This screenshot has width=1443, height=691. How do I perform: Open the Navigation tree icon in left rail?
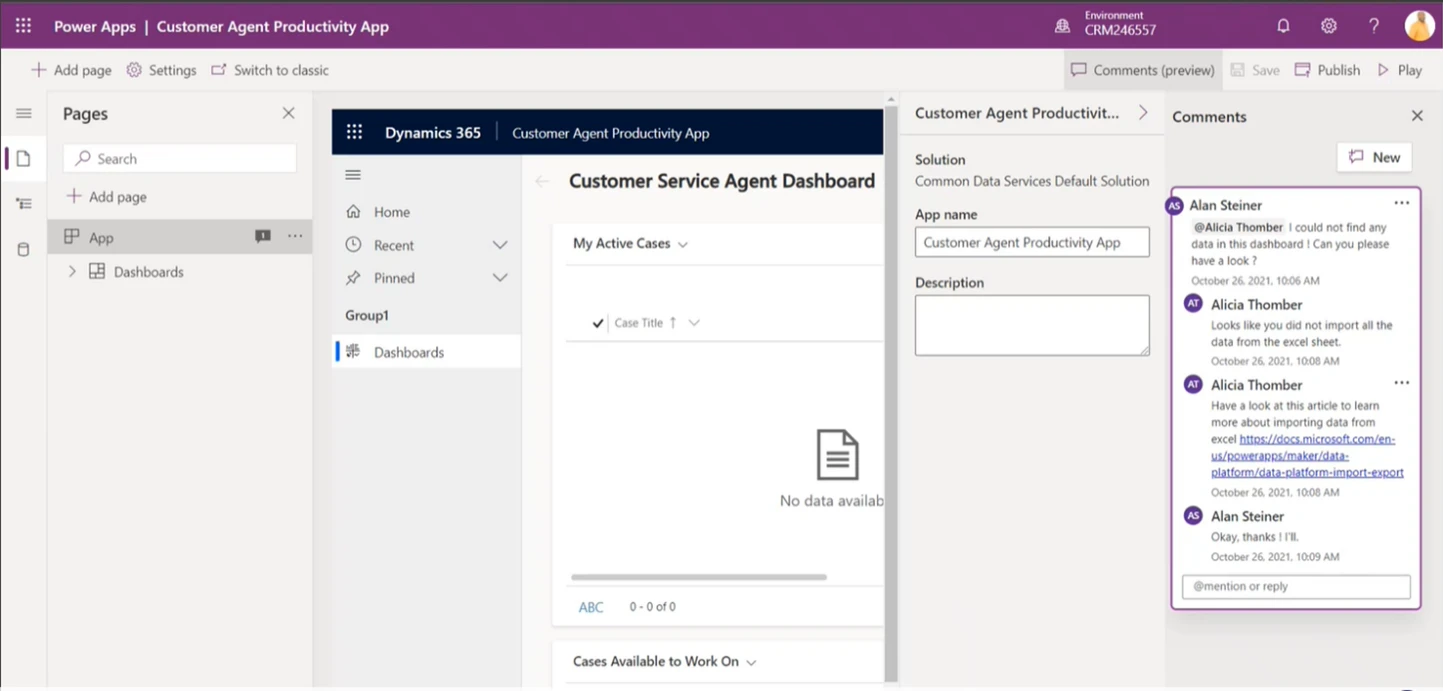coord(22,203)
